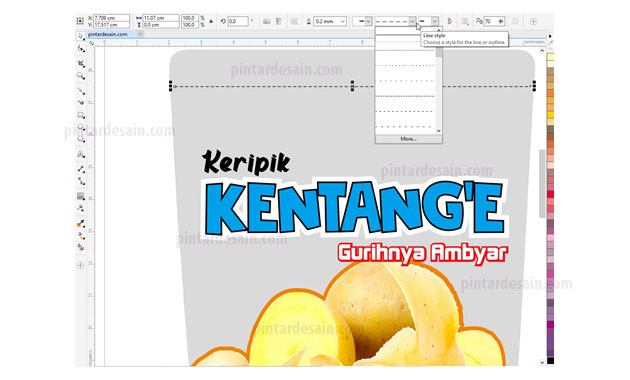Click the mirror horizontally icon
The height and width of the screenshot is (380, 630).
[266, 21]
